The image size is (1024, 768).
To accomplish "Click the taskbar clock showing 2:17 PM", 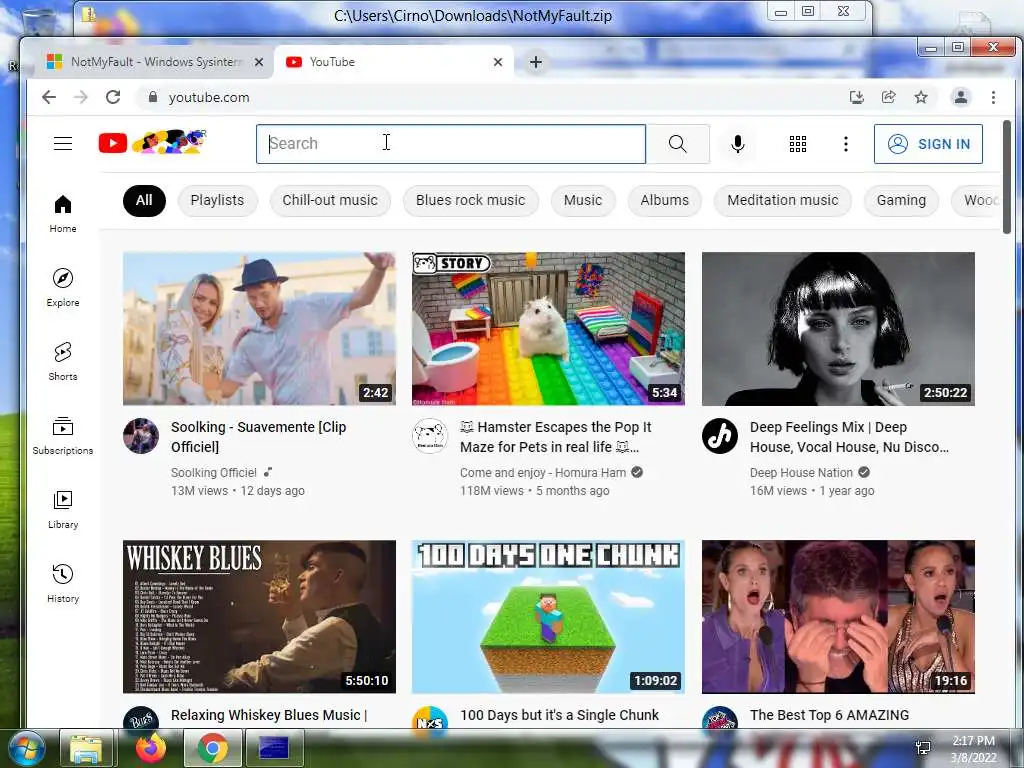I will (973, 749).
